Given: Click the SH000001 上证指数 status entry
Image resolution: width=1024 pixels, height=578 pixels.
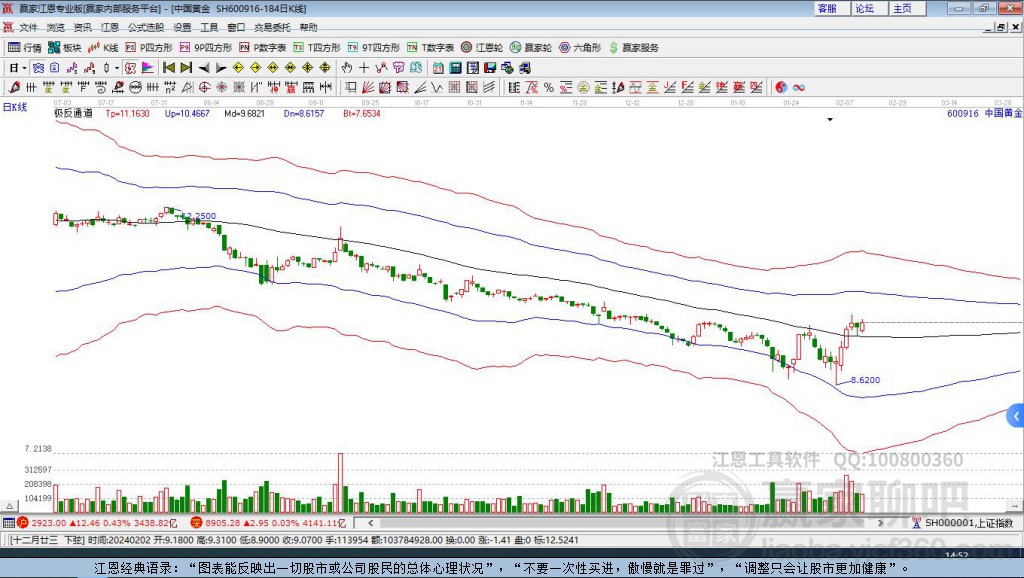Looking at the screenshot, I should click(963, 523).
